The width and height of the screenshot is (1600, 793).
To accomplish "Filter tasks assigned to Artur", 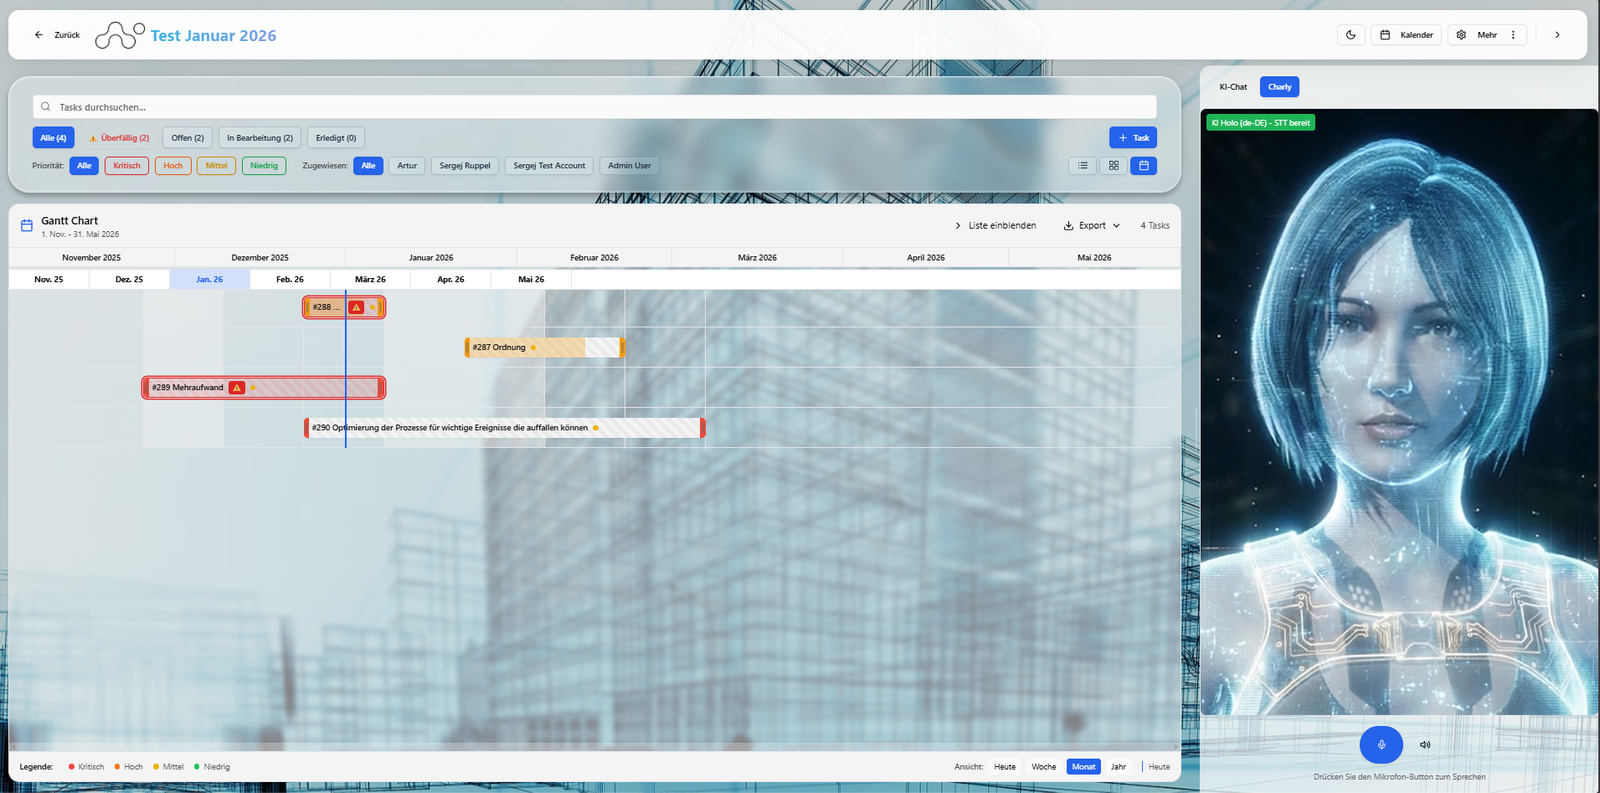I will [x=407, y=166].
